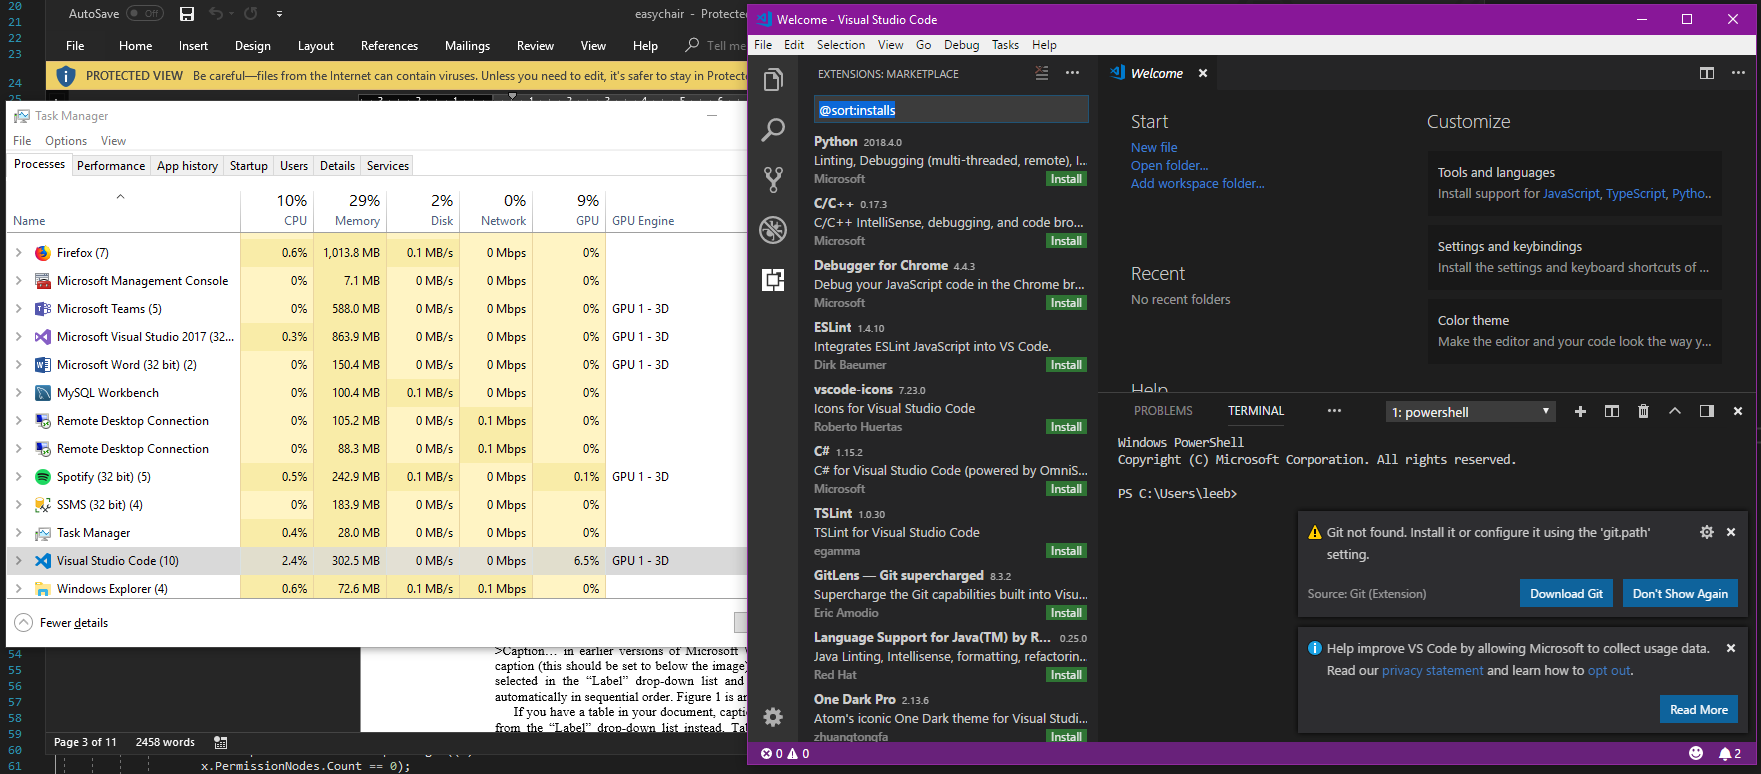The width and height of the screenshot is (1761, 774).
Task: Expand the Windows Explorer process group
Action: [18, 589]
